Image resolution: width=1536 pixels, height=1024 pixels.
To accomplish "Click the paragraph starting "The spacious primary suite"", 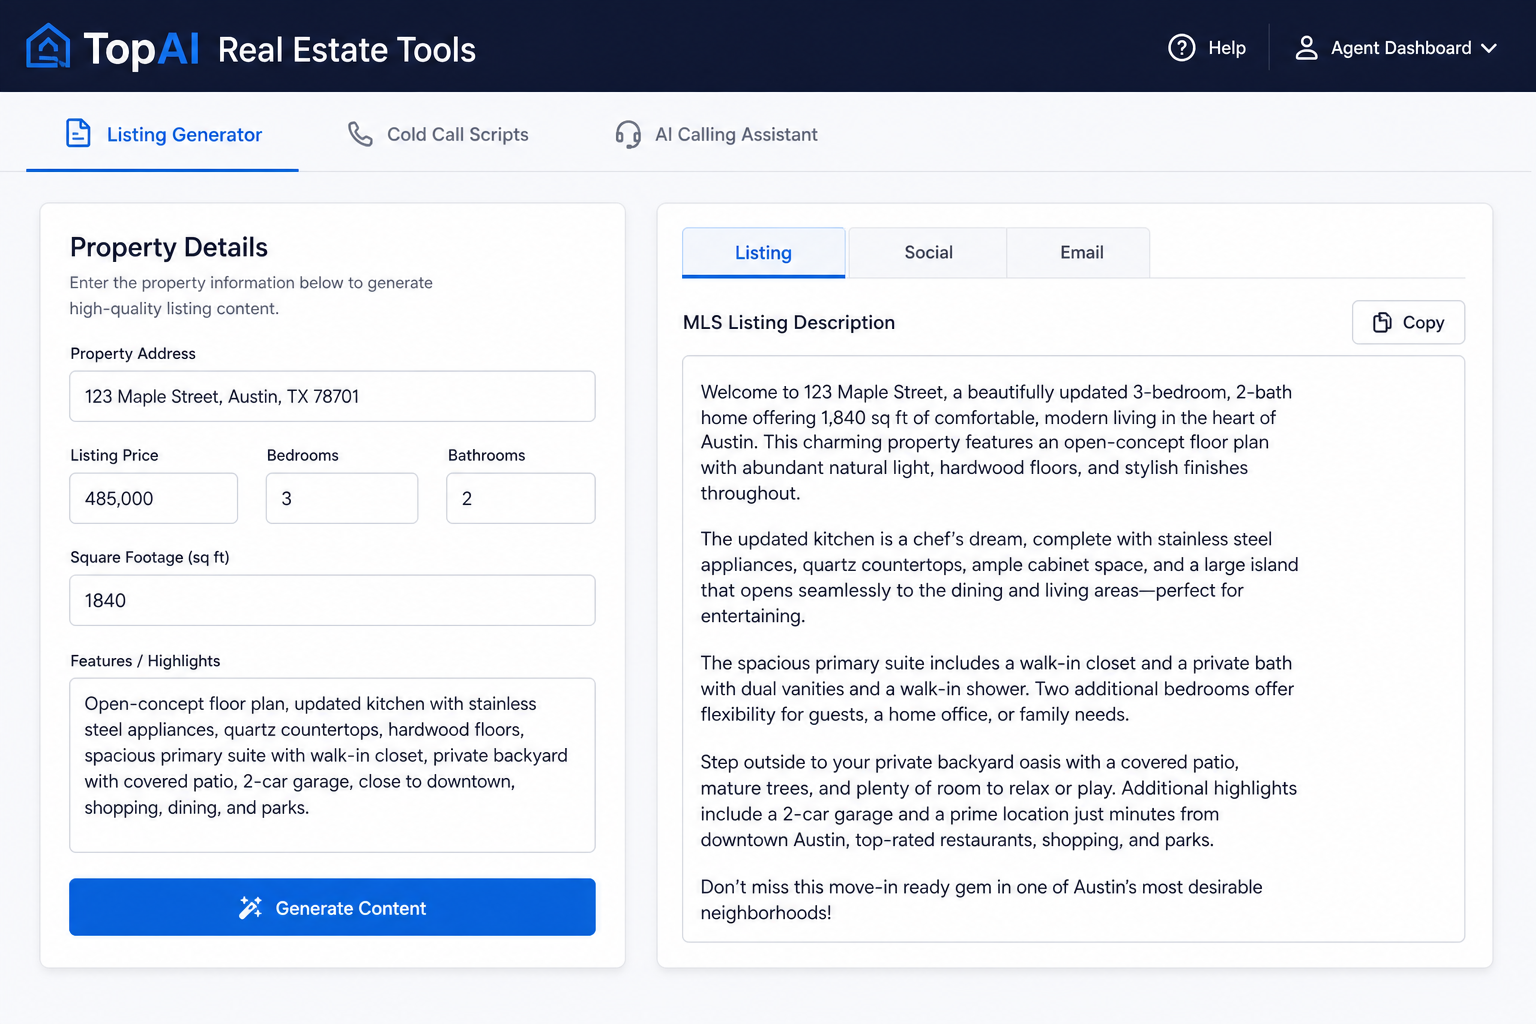I will coord(997,688).
